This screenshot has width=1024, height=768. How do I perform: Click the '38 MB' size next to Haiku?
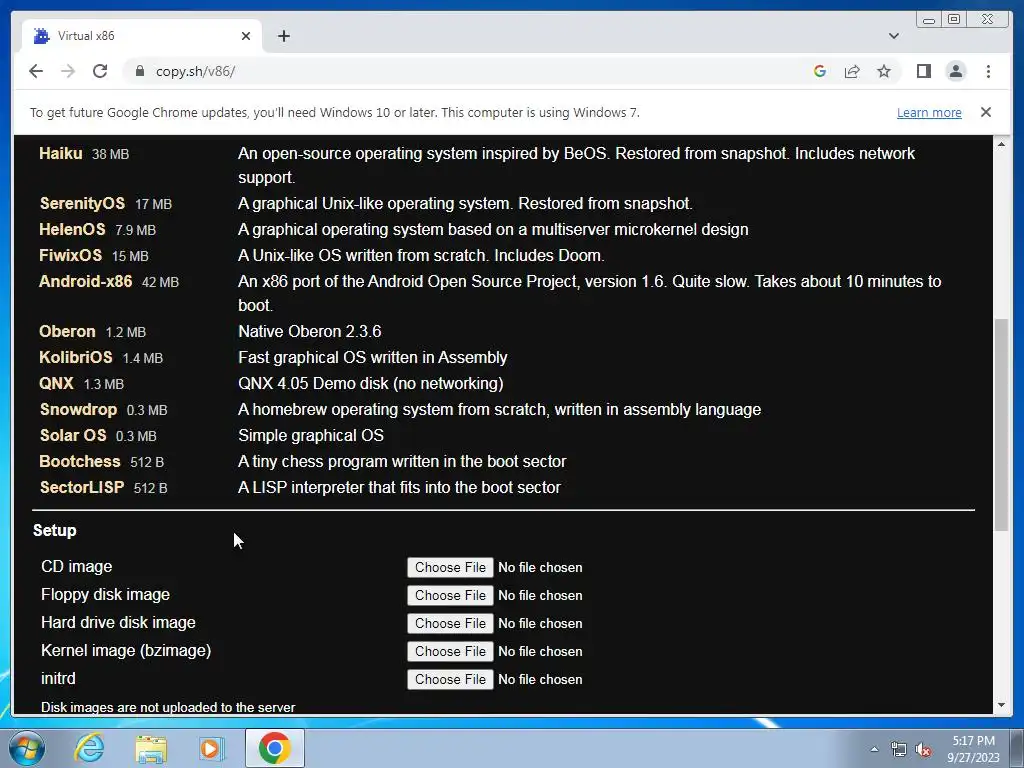click(110, 154)
